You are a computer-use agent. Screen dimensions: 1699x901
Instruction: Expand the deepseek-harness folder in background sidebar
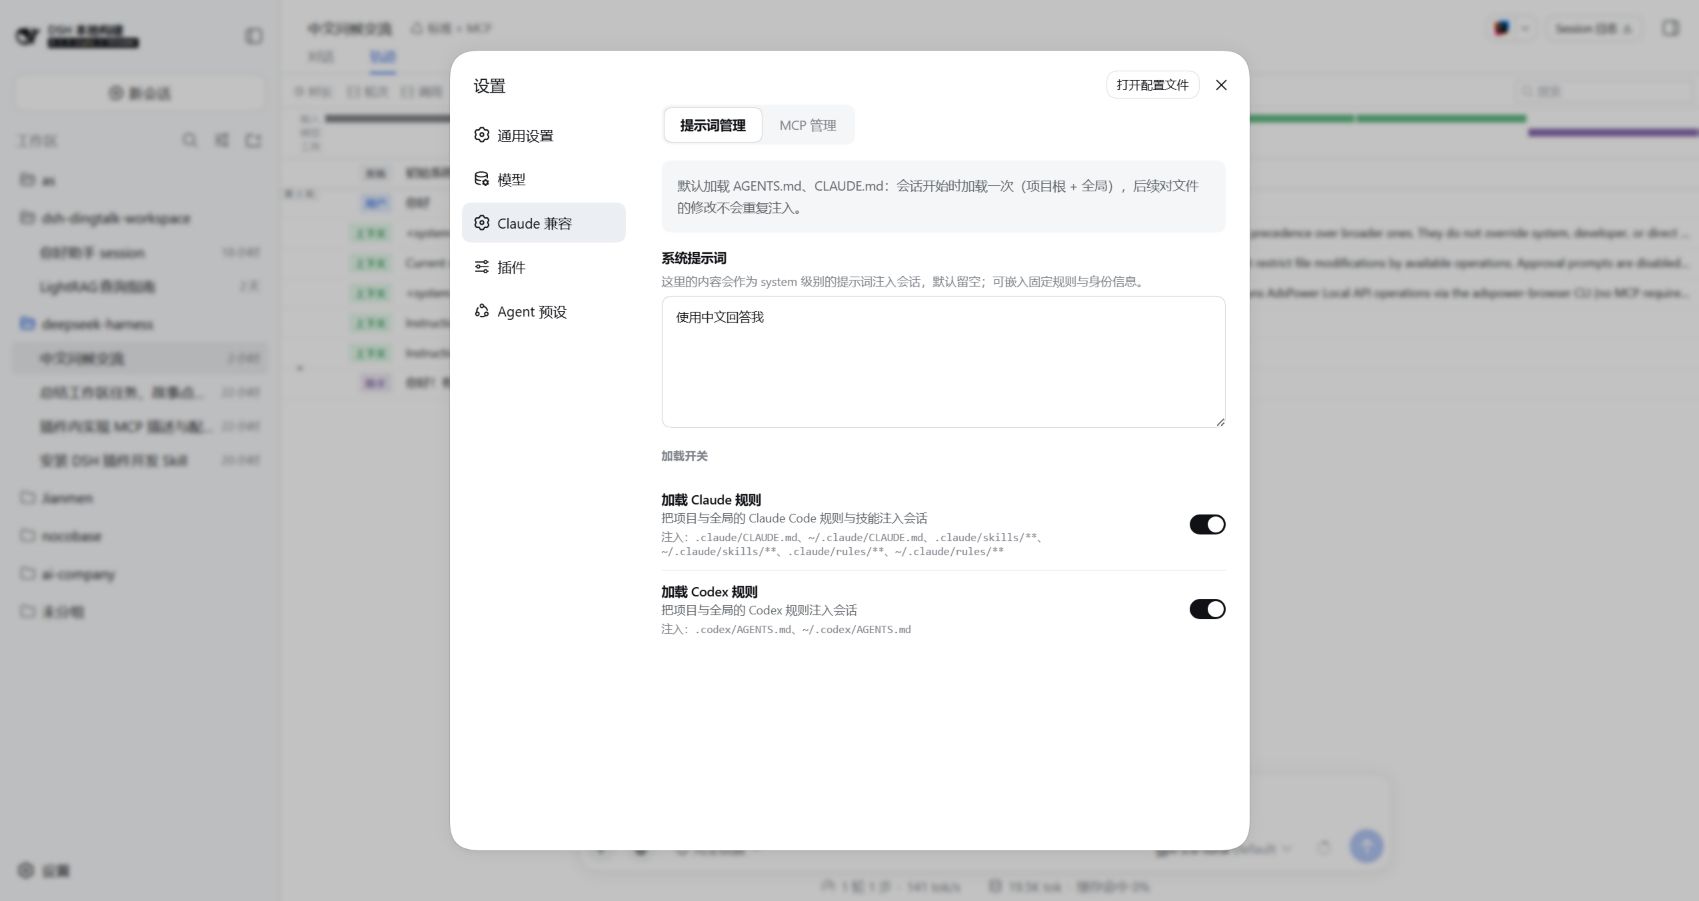140,324
